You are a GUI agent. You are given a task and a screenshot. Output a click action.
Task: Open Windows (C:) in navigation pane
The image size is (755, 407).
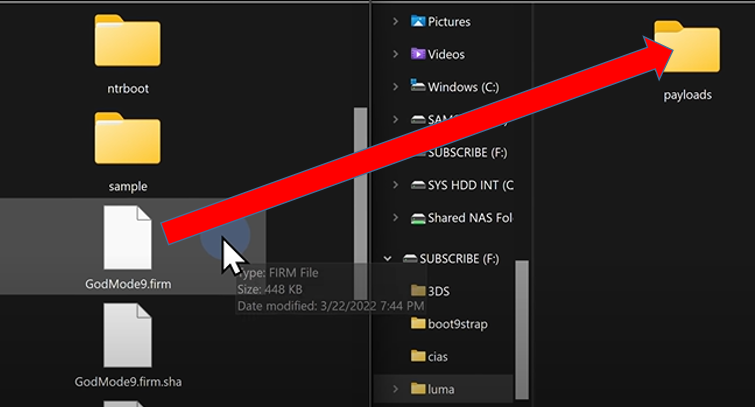pos(463,87)
